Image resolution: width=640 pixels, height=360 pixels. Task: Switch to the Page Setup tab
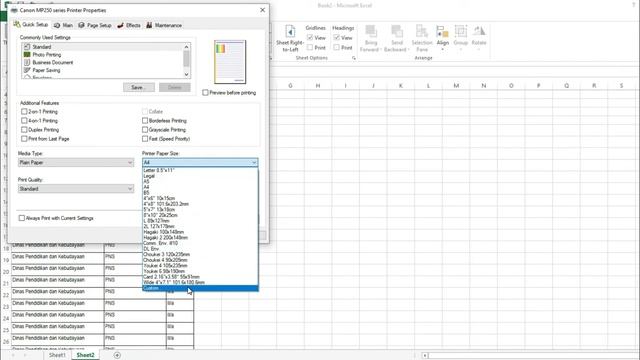(x=95, y=25)
